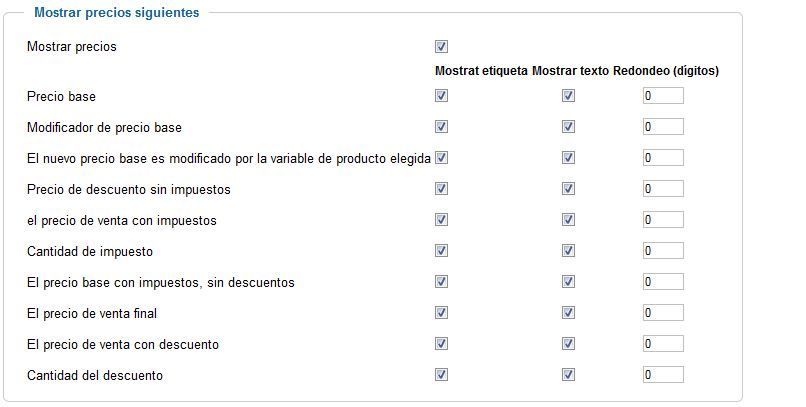Toggle Mostrar etiqueta for Precio de descuento sin impuestos

441,189
